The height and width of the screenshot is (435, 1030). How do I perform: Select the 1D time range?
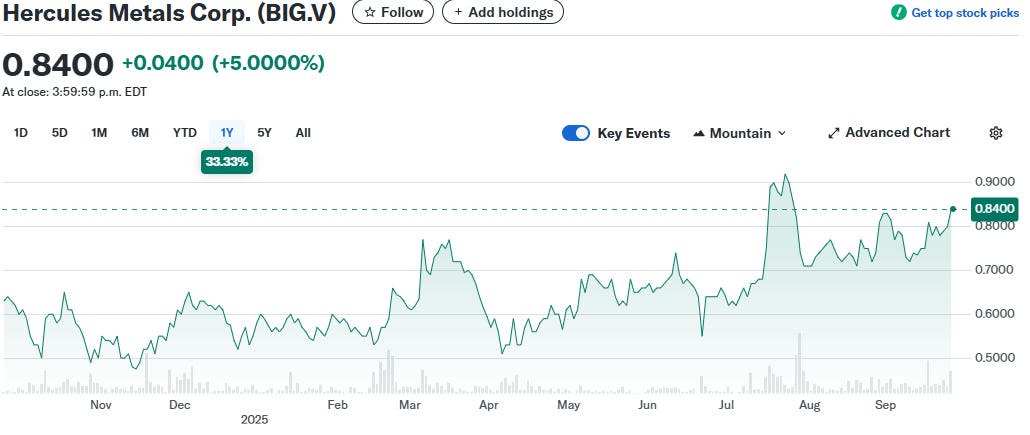20,133
